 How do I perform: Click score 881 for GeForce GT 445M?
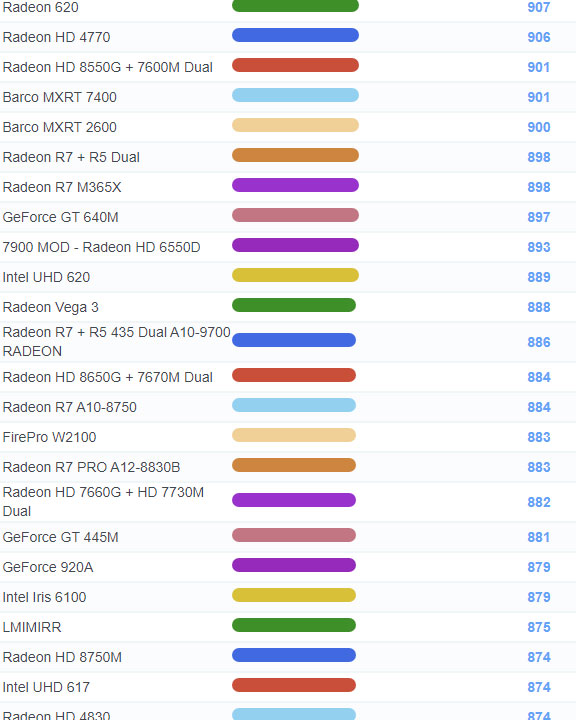539,537
